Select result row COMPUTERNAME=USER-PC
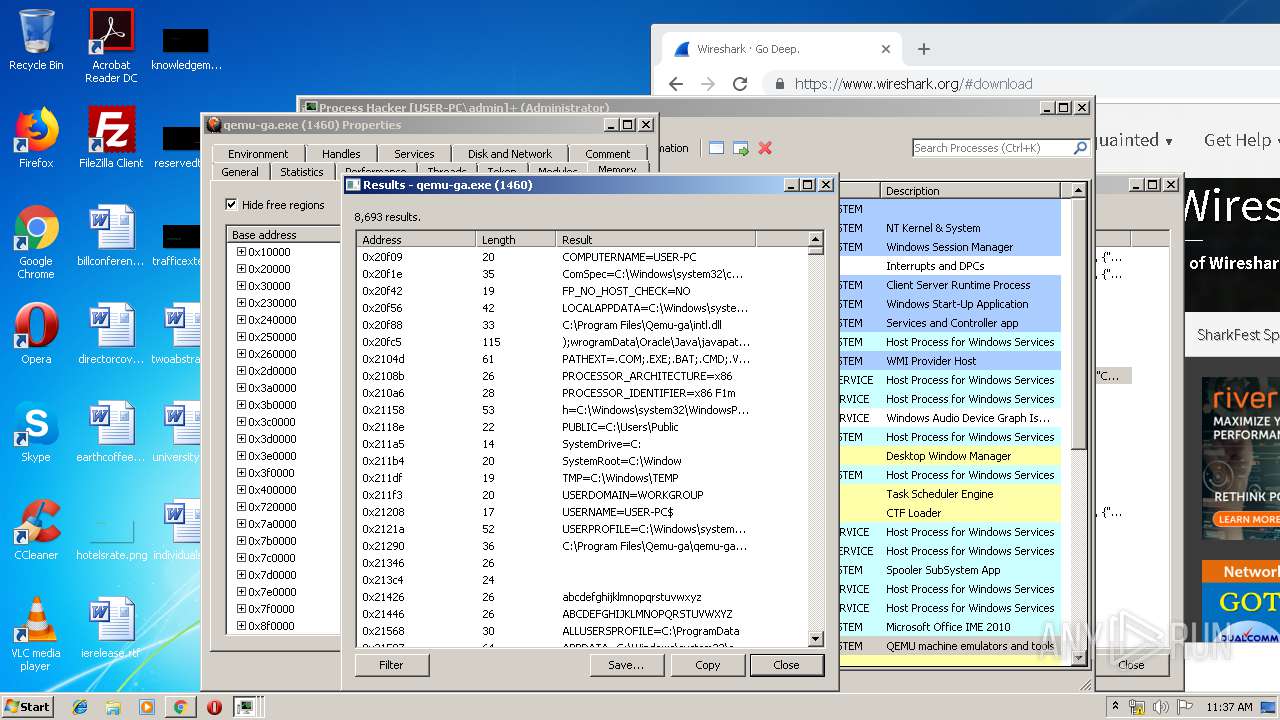 pyautogui.click(x=582, y=257)
